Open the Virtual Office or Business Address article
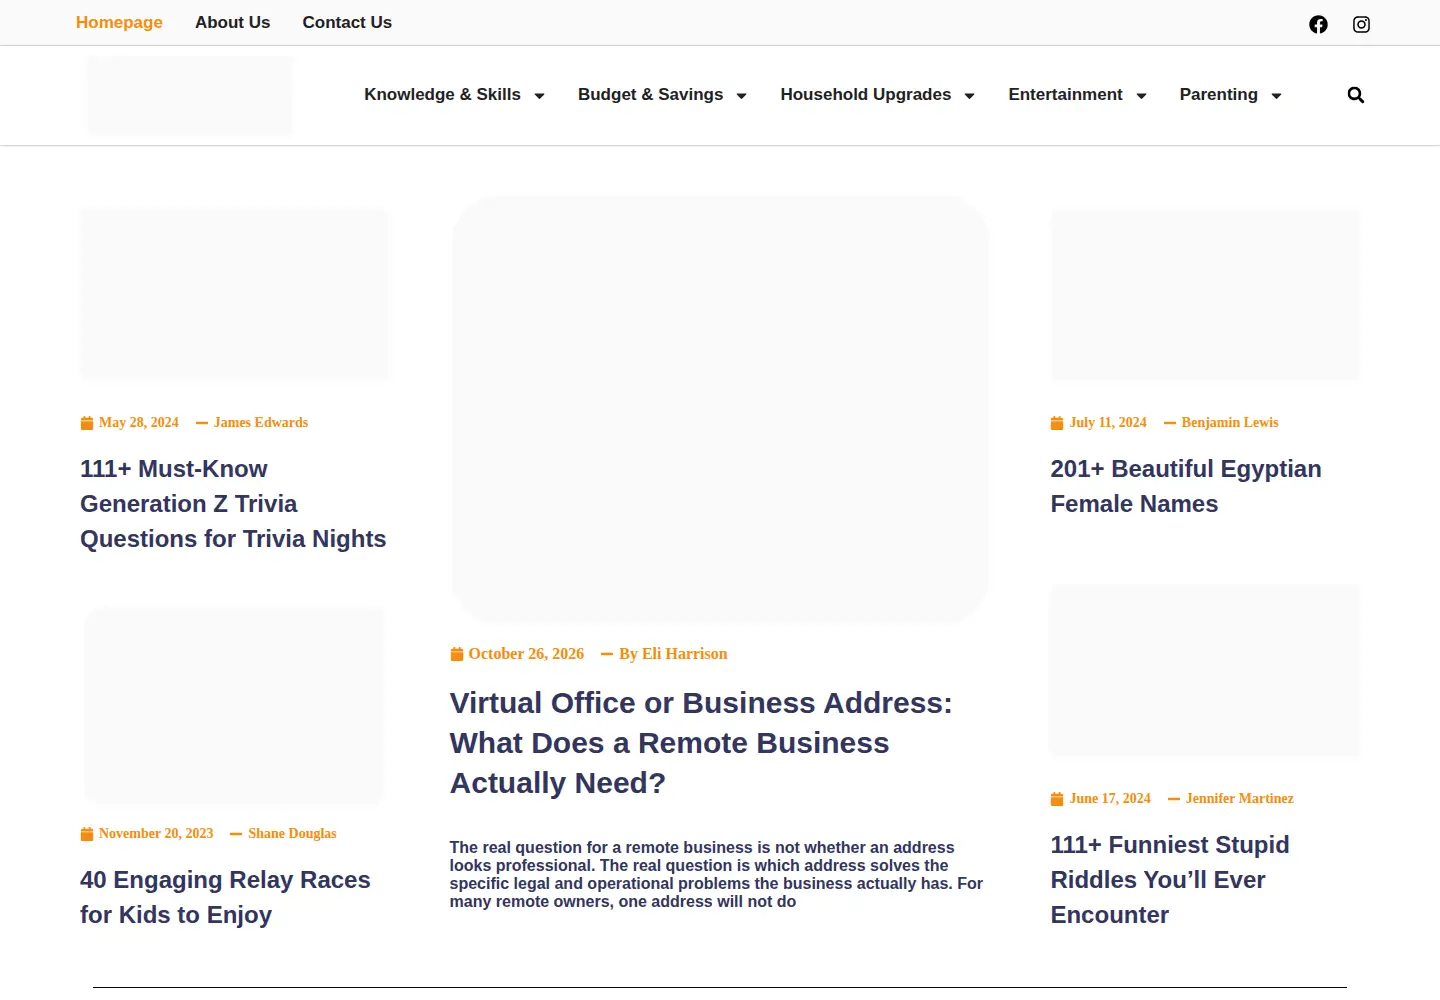This screenshot has width=1440, height=1000. 700,743
